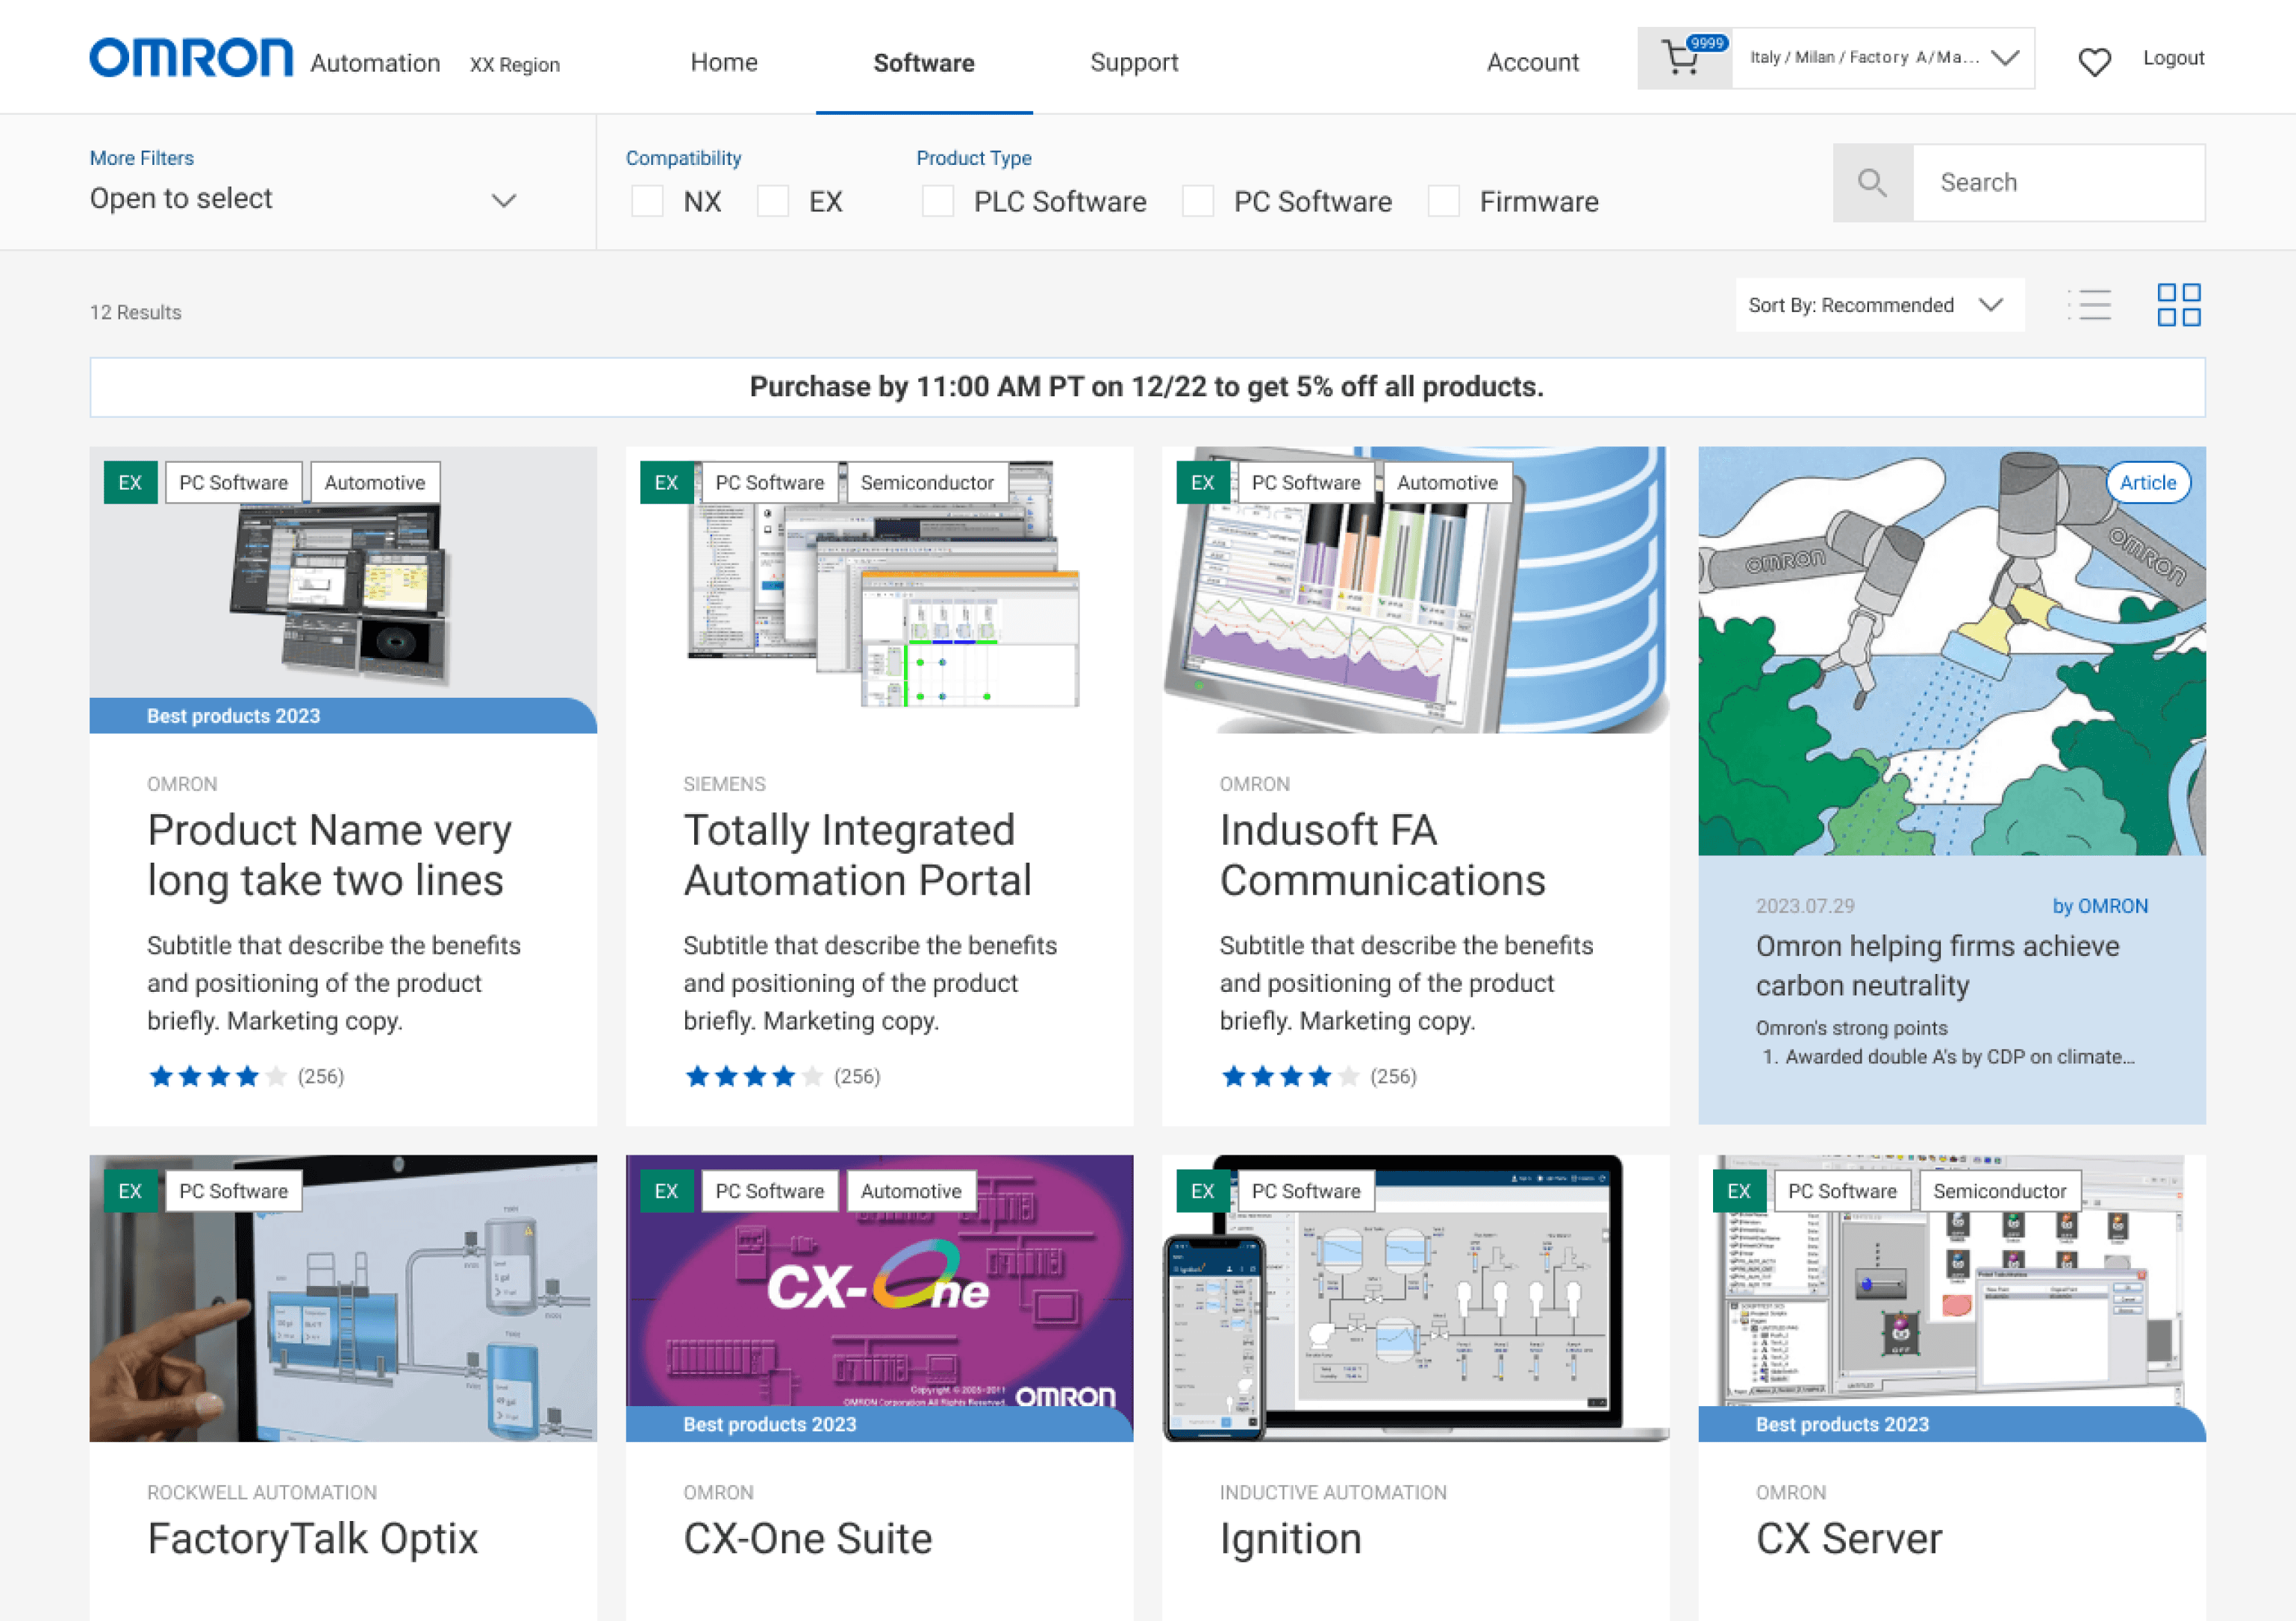Open the by OMRON author link
This screenshot has width=2296, height=1621.
coord(2100,906)
